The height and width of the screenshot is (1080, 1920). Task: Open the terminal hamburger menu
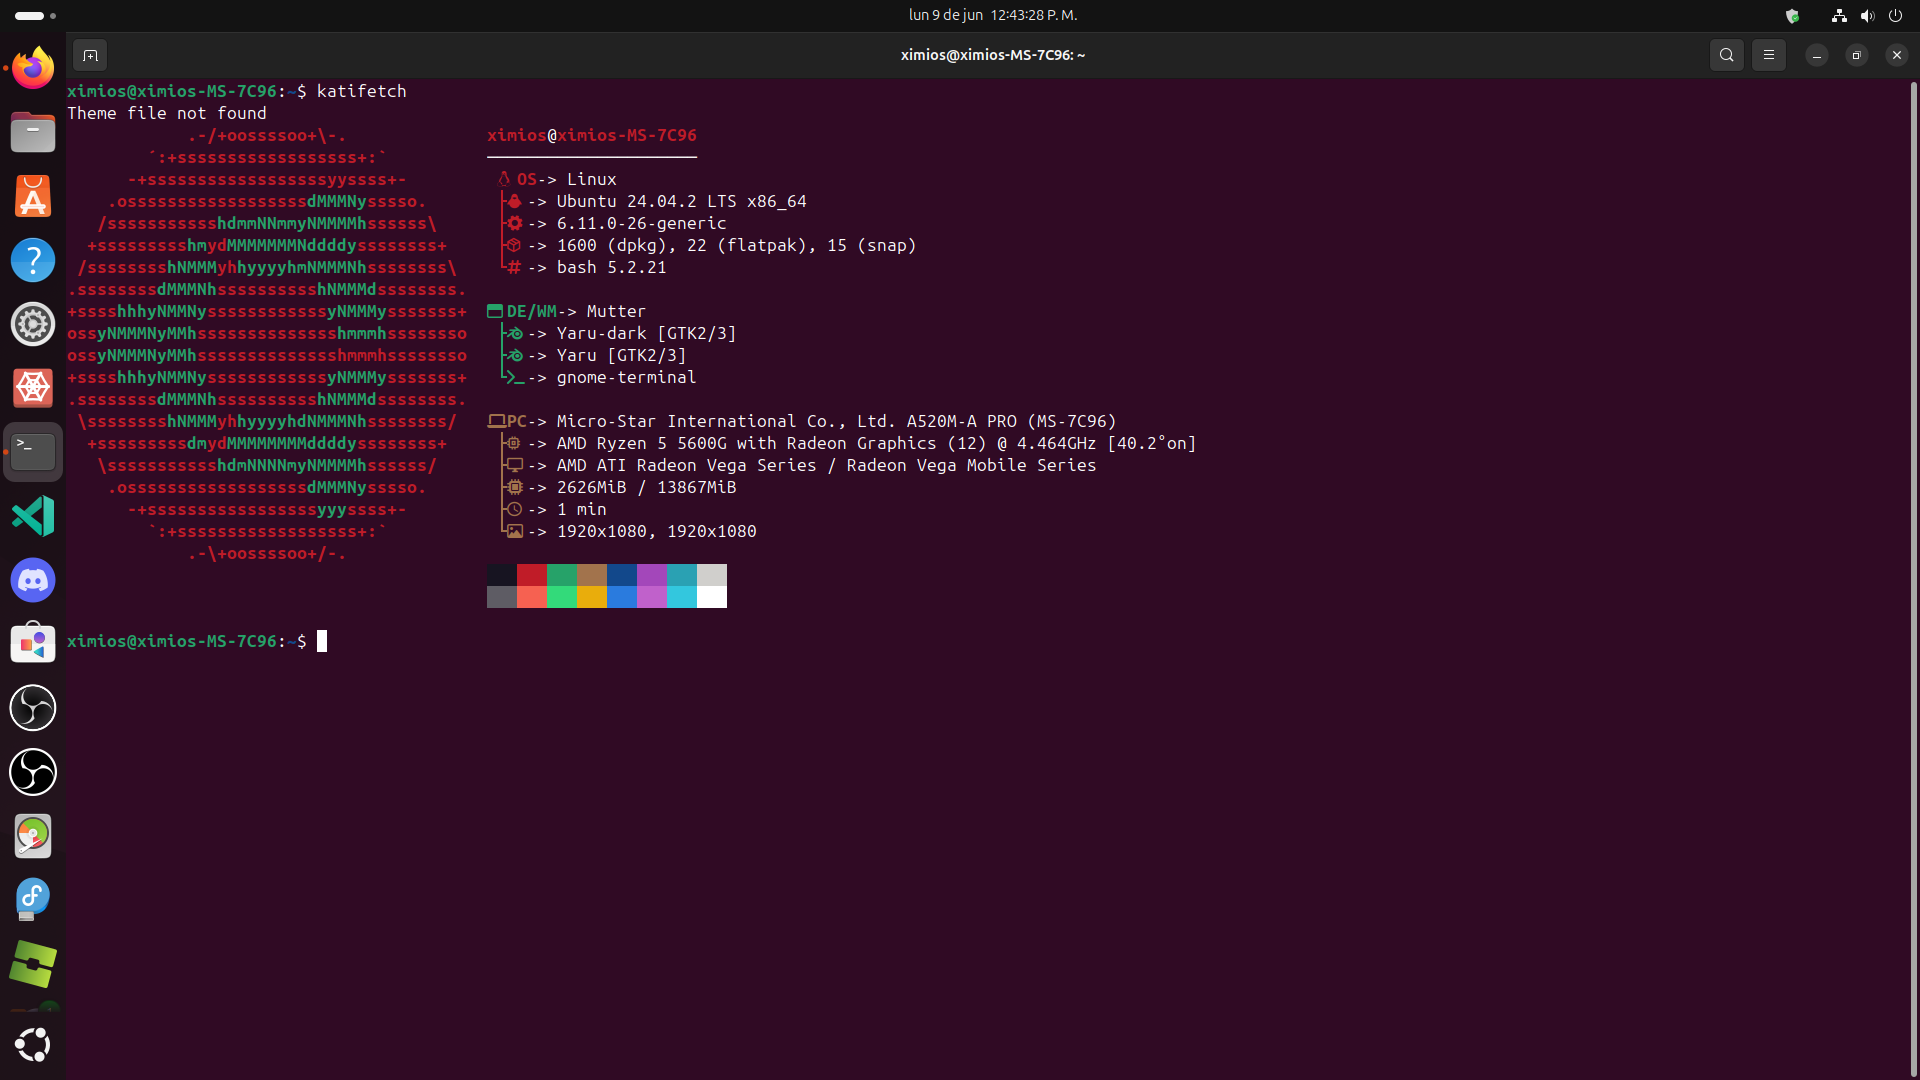click(x=1768, y=55)
